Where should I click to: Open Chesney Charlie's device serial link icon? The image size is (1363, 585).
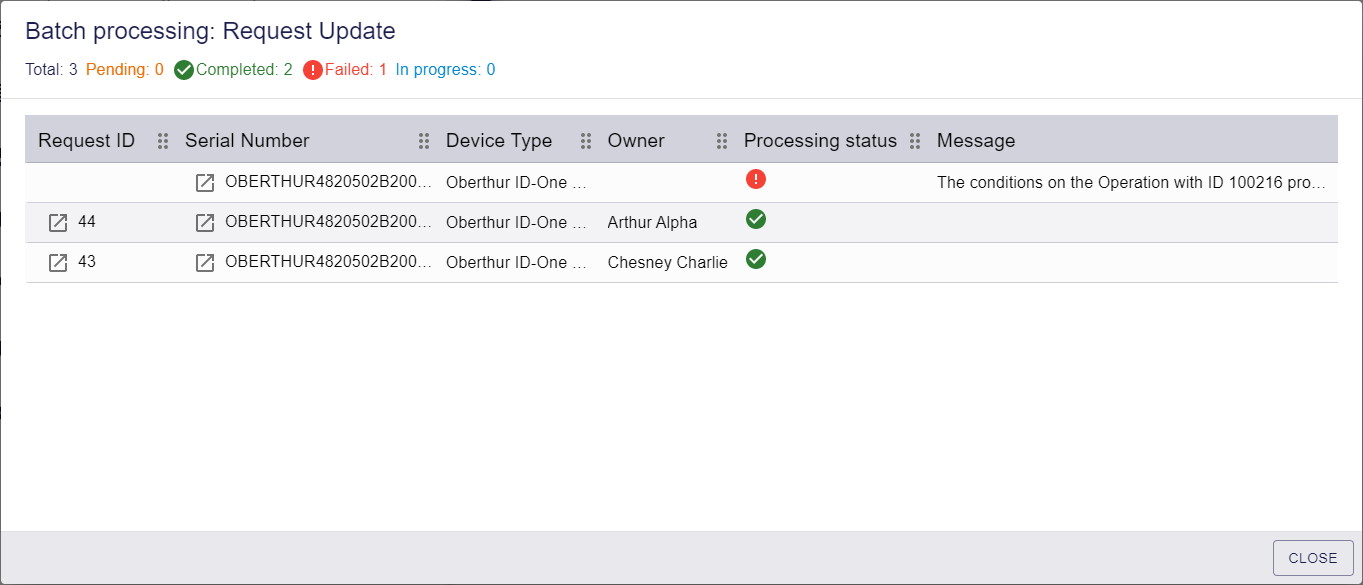205,262
